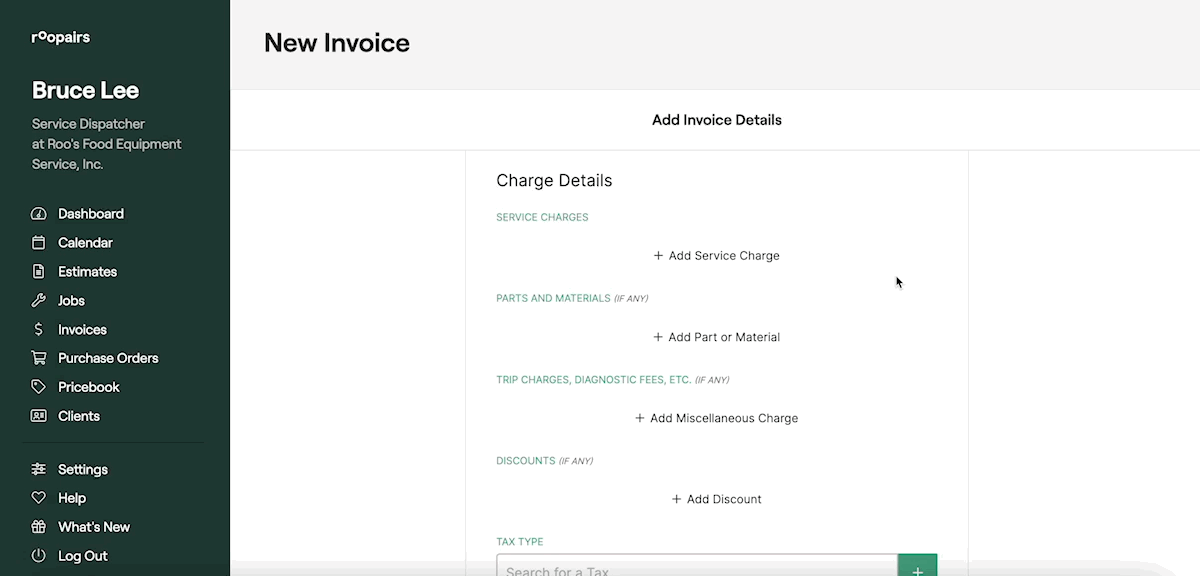The width and height of the screenshot is (1200, 576).
Task: Click Add Miscellaneous Charge
Action: click(x=716, y=418)
